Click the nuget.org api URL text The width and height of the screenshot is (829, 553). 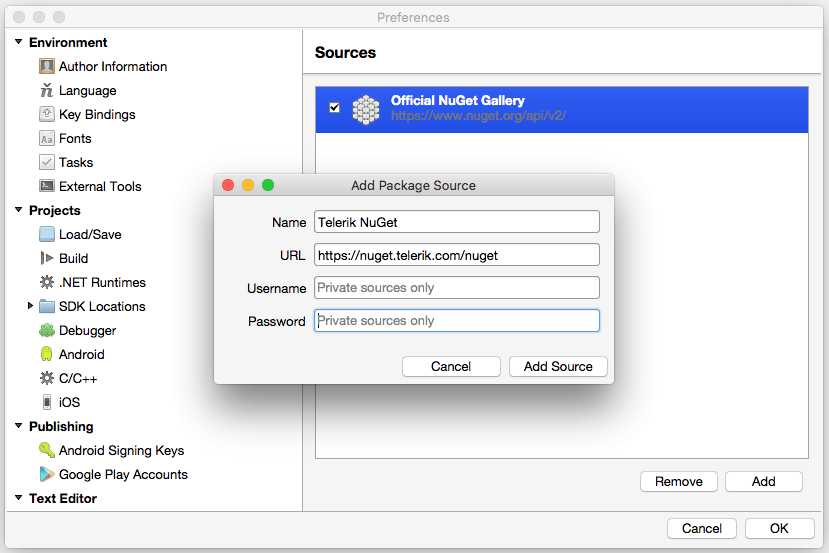[x=478, y=116]
